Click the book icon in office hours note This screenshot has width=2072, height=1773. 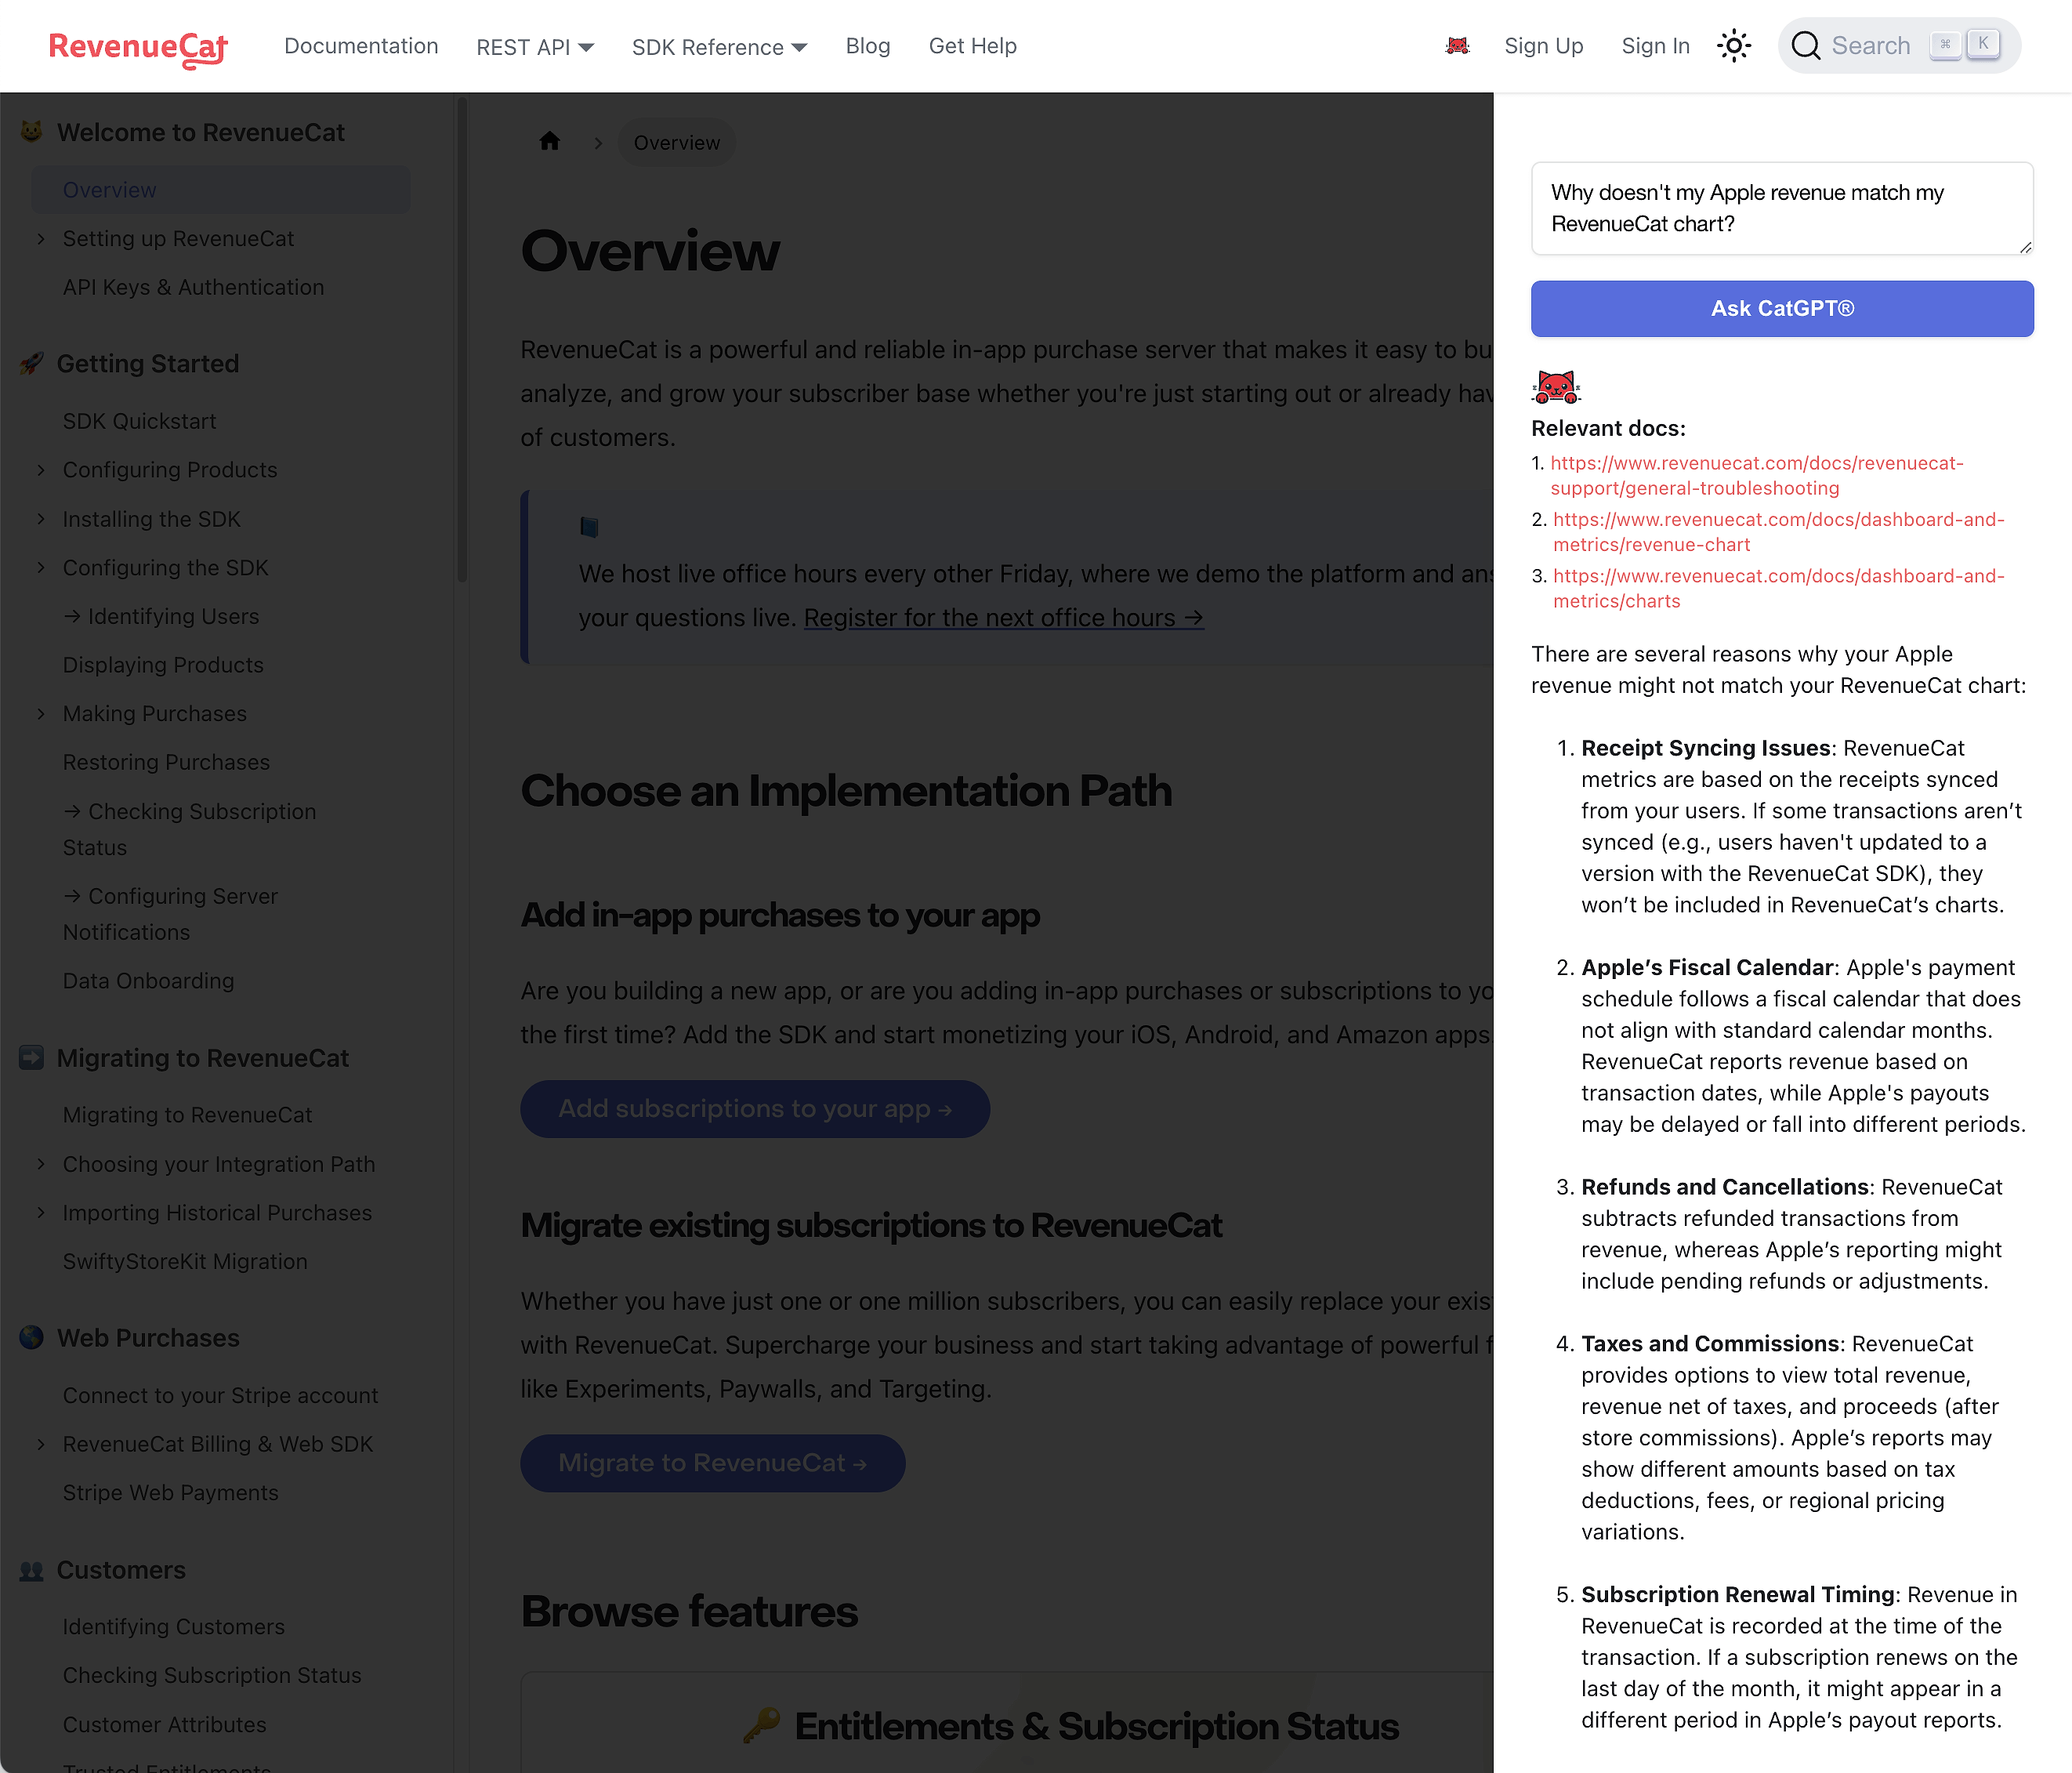589,526
